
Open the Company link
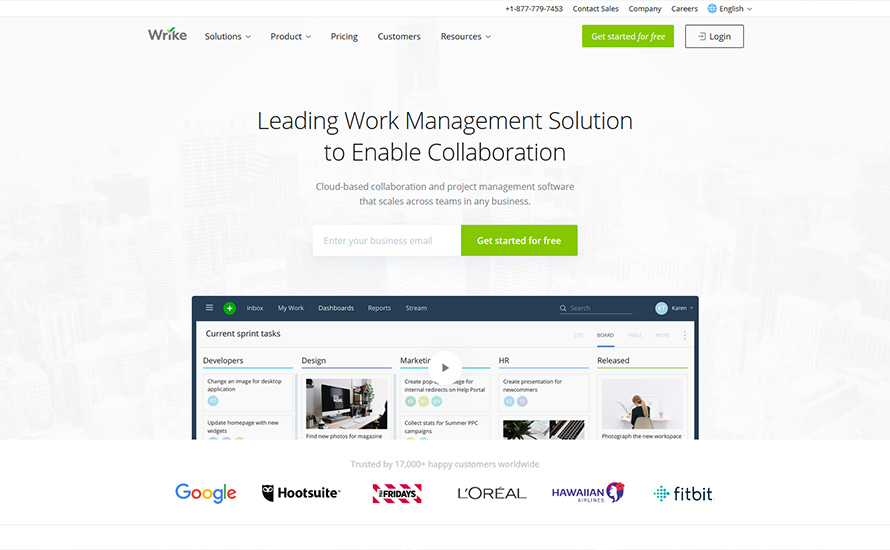(645, 9)
